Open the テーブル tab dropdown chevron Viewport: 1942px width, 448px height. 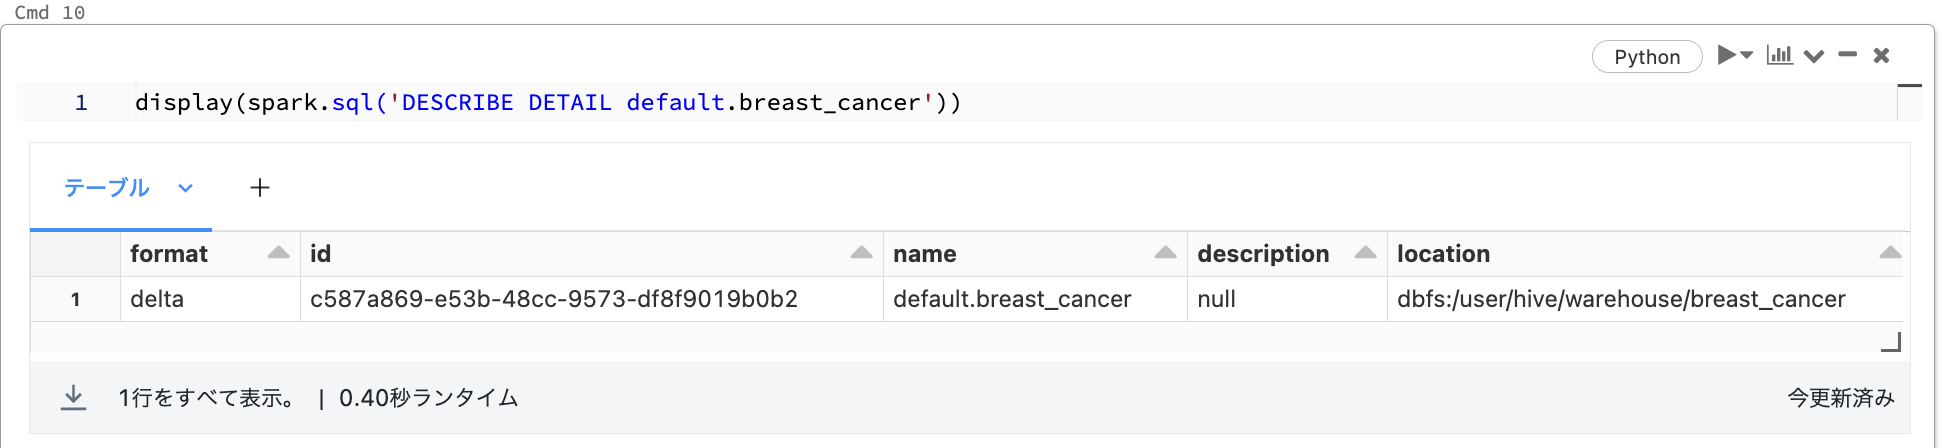tap(185, 188)
